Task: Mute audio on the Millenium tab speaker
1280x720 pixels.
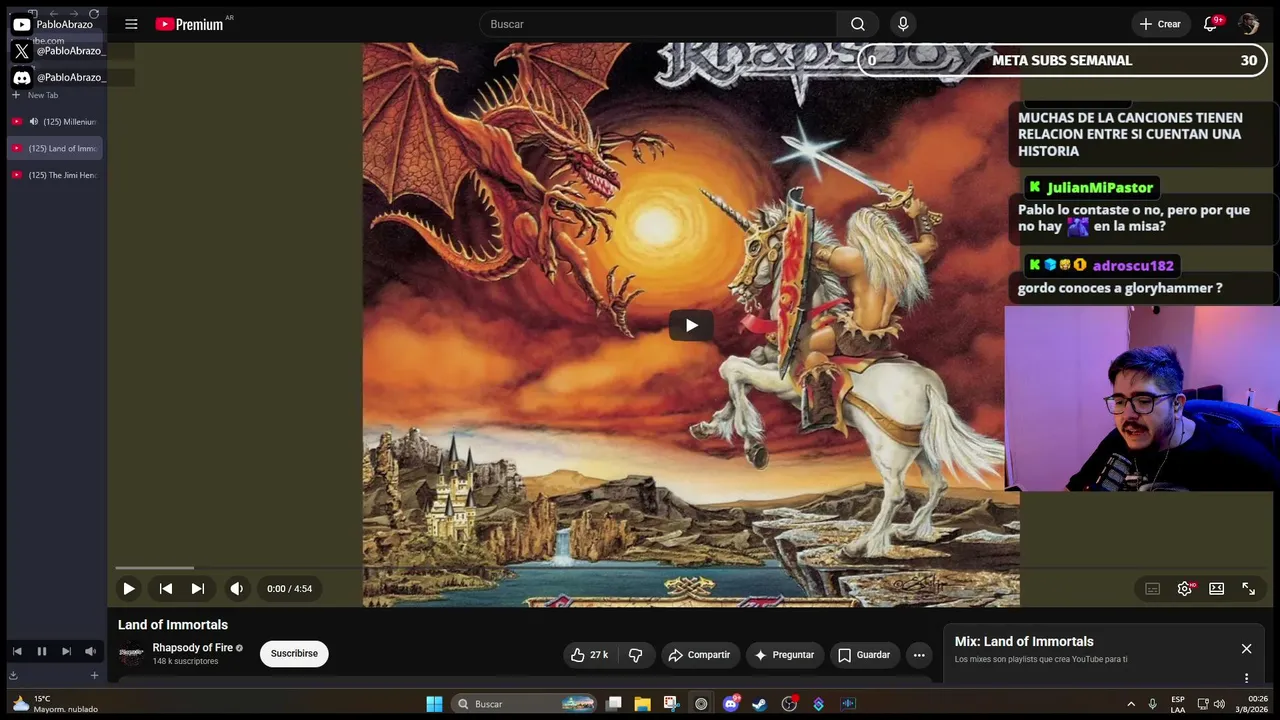Action: (33, 122)
